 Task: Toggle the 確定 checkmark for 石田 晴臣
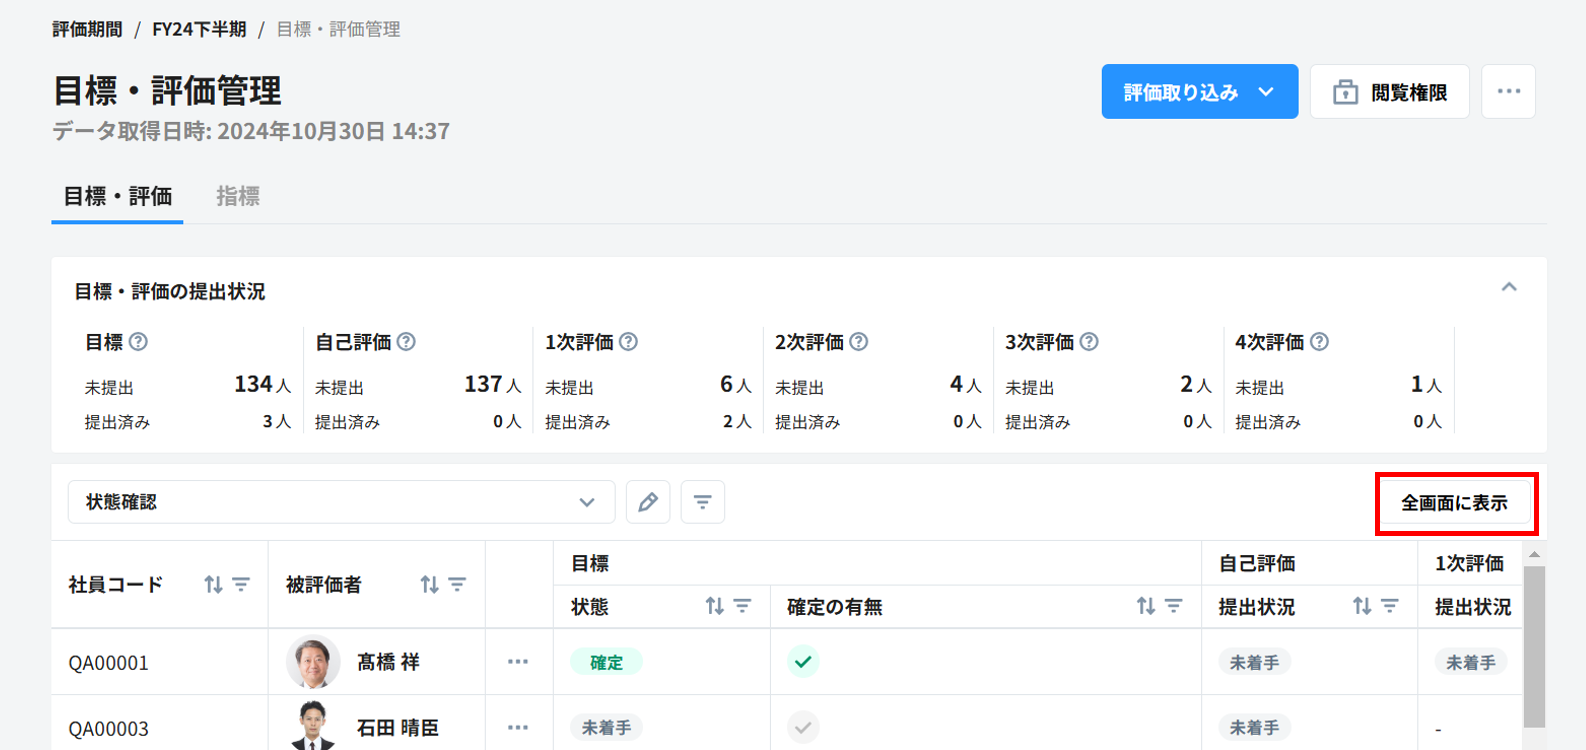[803, 728]
